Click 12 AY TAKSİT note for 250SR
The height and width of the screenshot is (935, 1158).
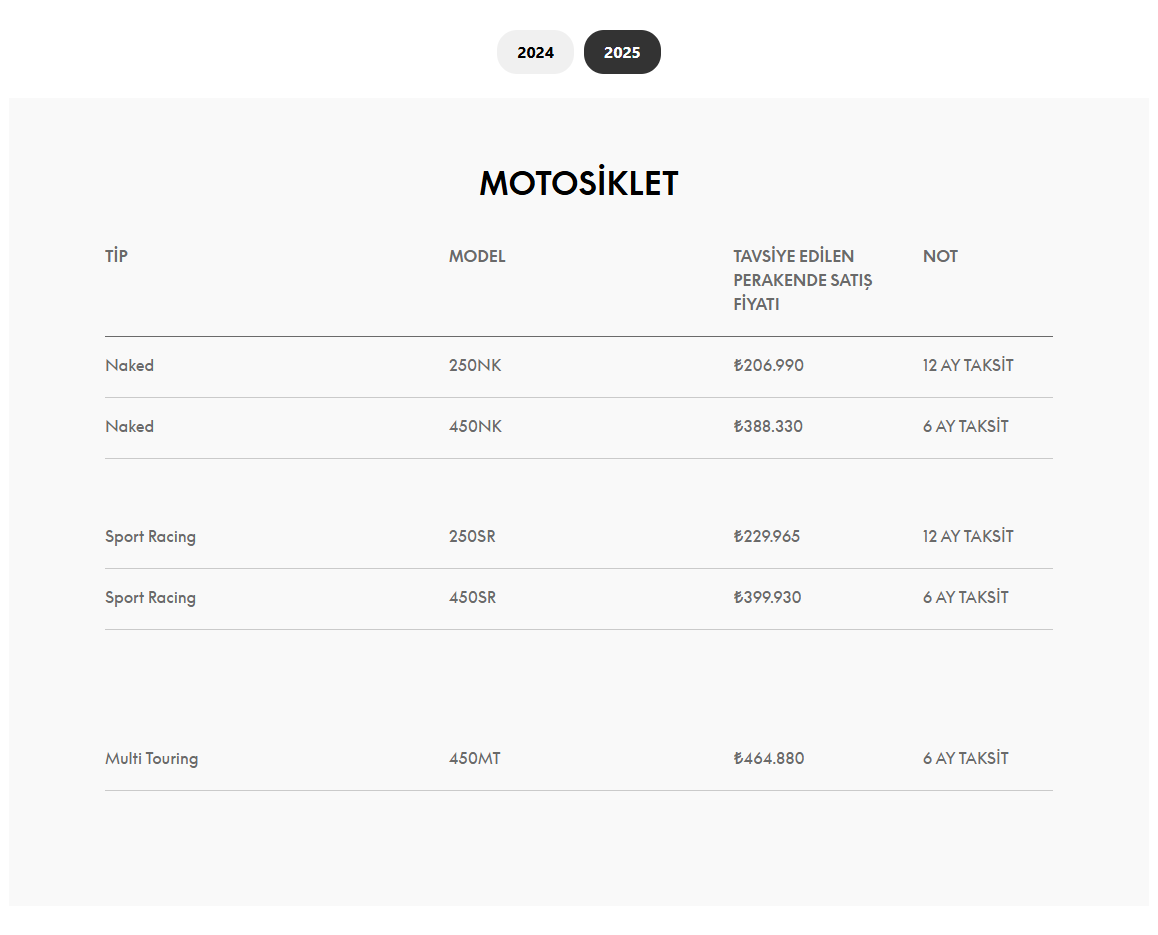(968, 537)
